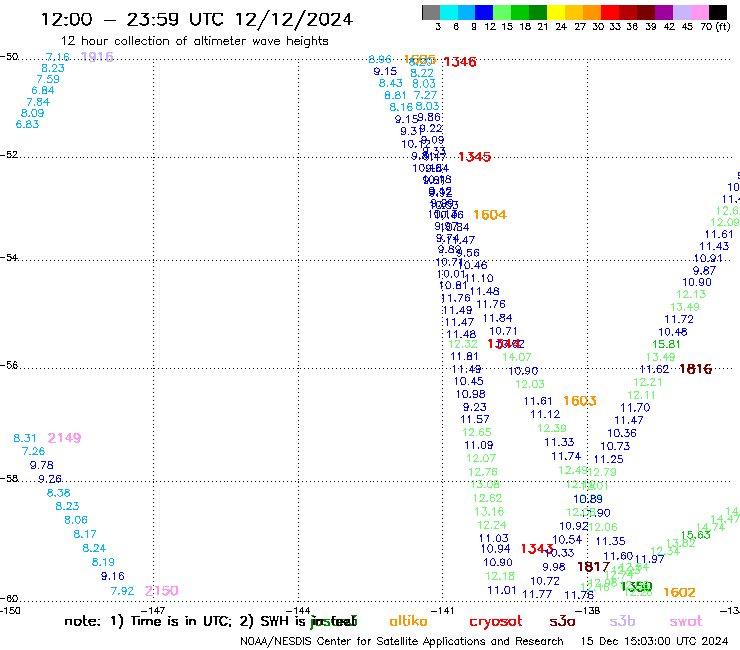
Task: Select the bright red swatch in the legend bar
Action: point(610,12)
